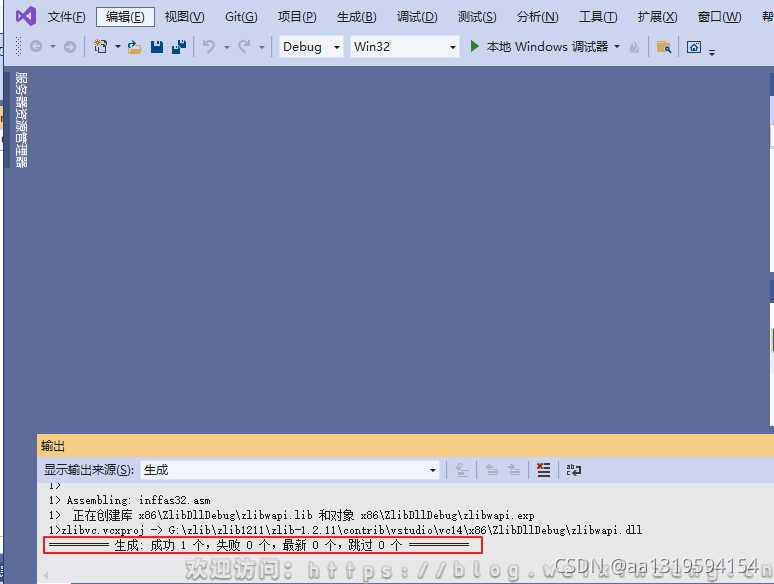
Task: Click the 'Assembling: inffas32.asm' output line
Action: point(129,501)
